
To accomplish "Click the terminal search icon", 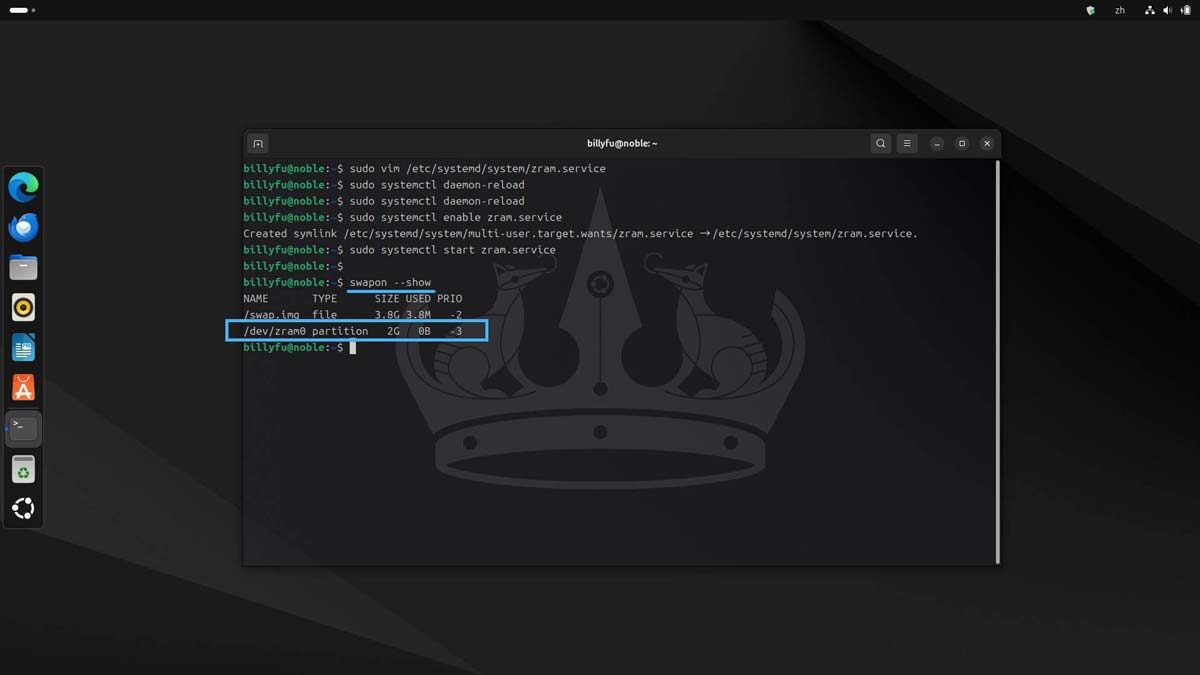I will click(880, 143).
